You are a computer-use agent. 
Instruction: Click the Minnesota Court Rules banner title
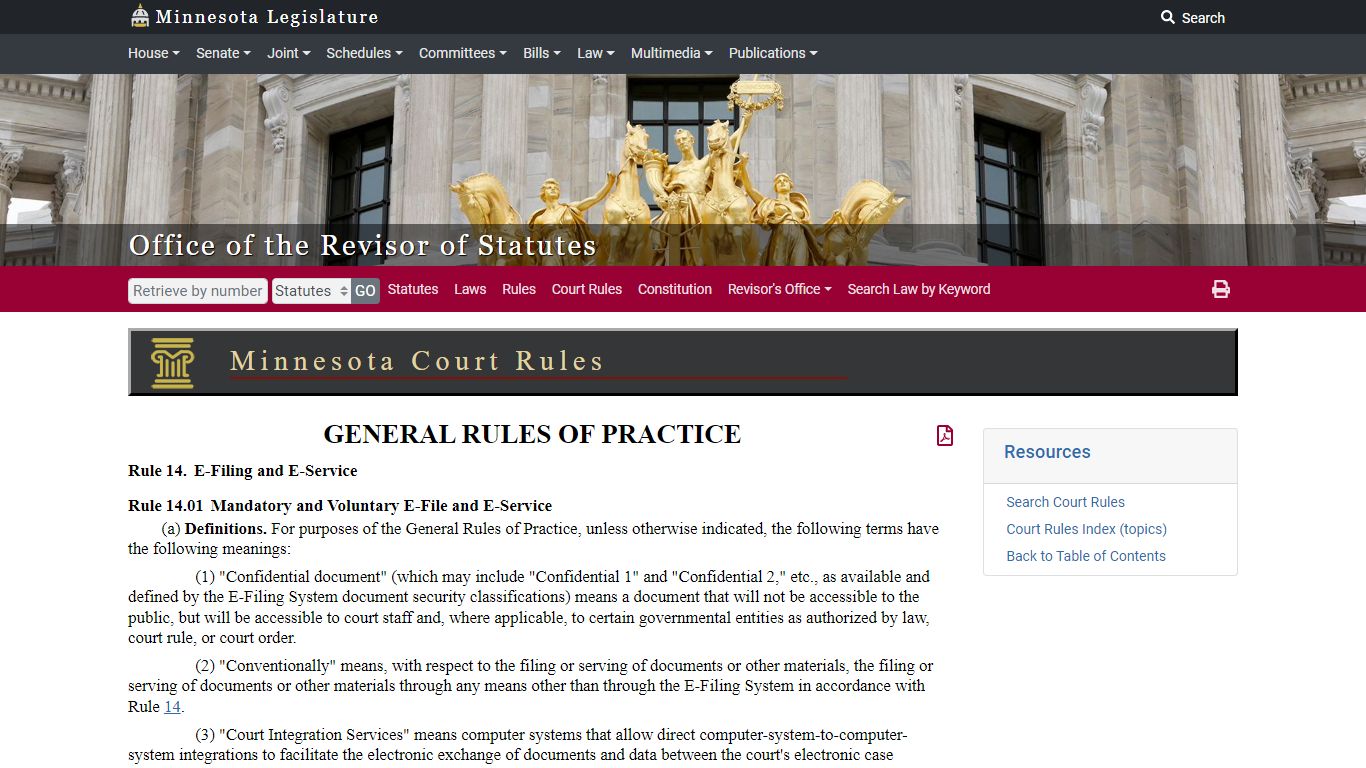coord(417,361)
